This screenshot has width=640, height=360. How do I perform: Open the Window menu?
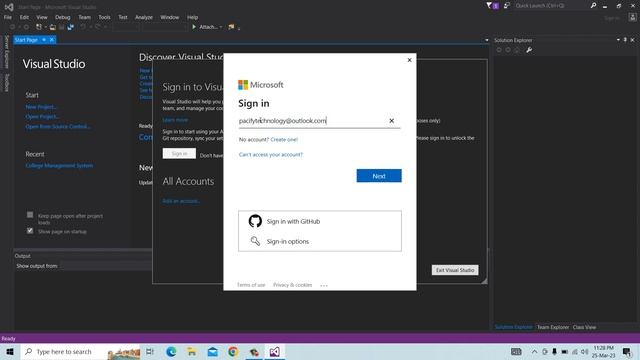coord(169,17)
